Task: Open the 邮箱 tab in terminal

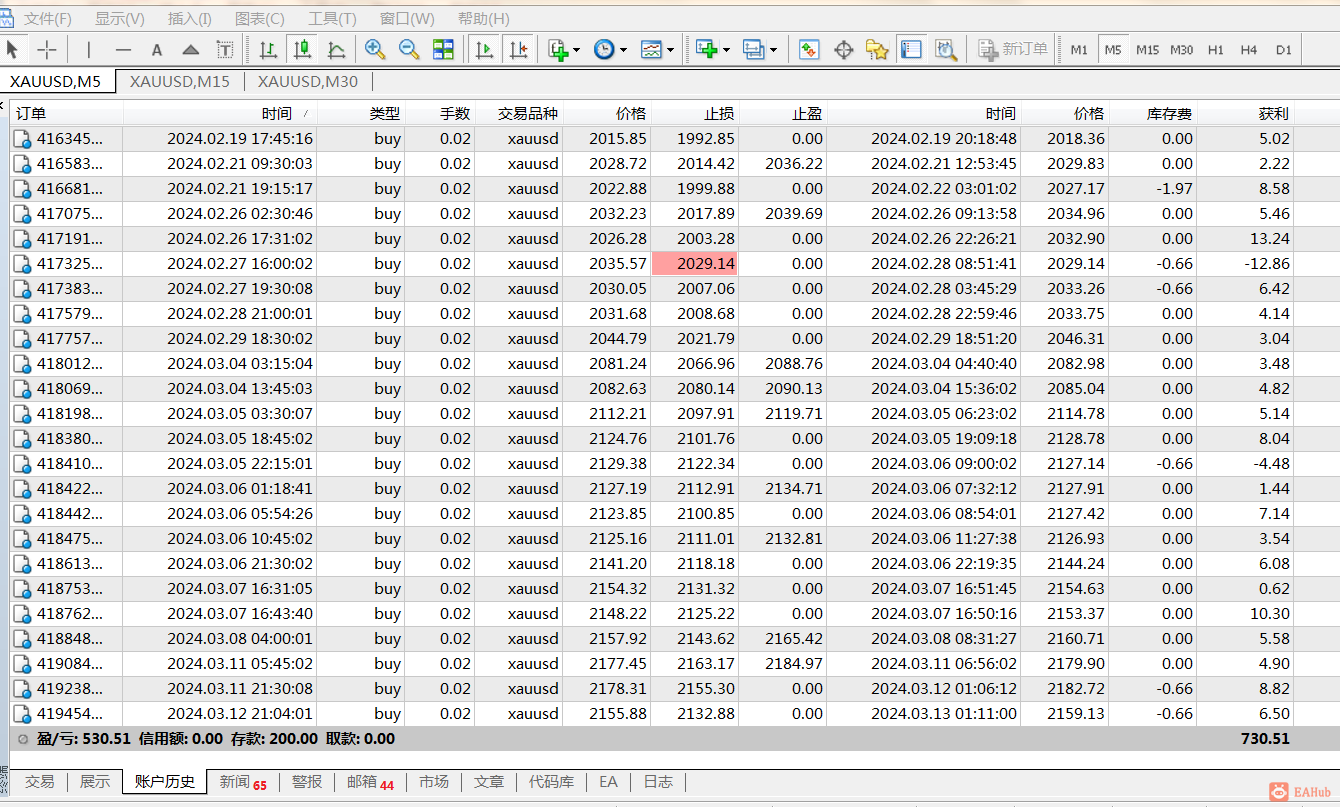Action: click(x=370, y=782)
